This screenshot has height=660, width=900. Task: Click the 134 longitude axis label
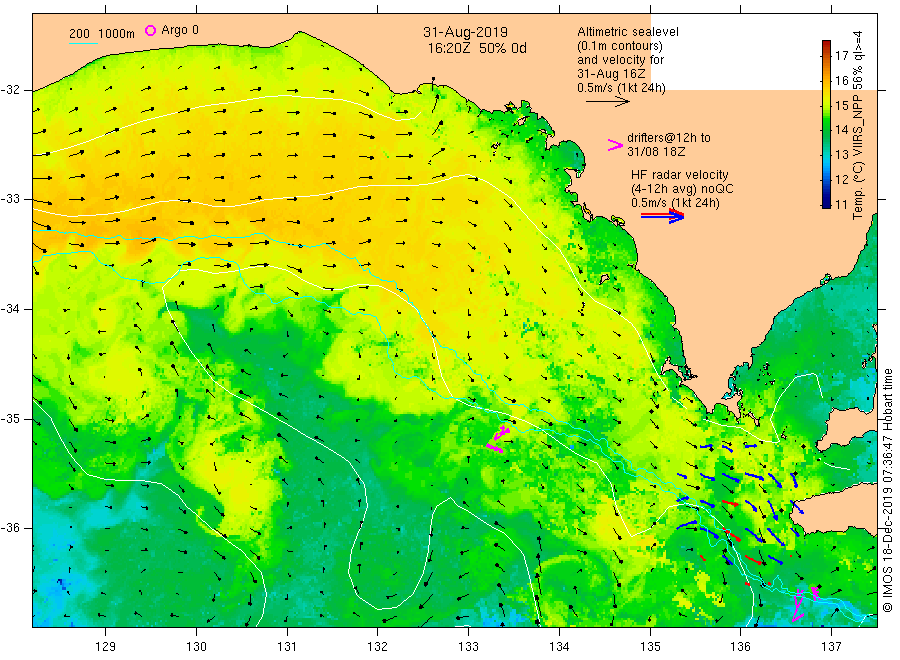pyautogui.click(x=559, y=647)
